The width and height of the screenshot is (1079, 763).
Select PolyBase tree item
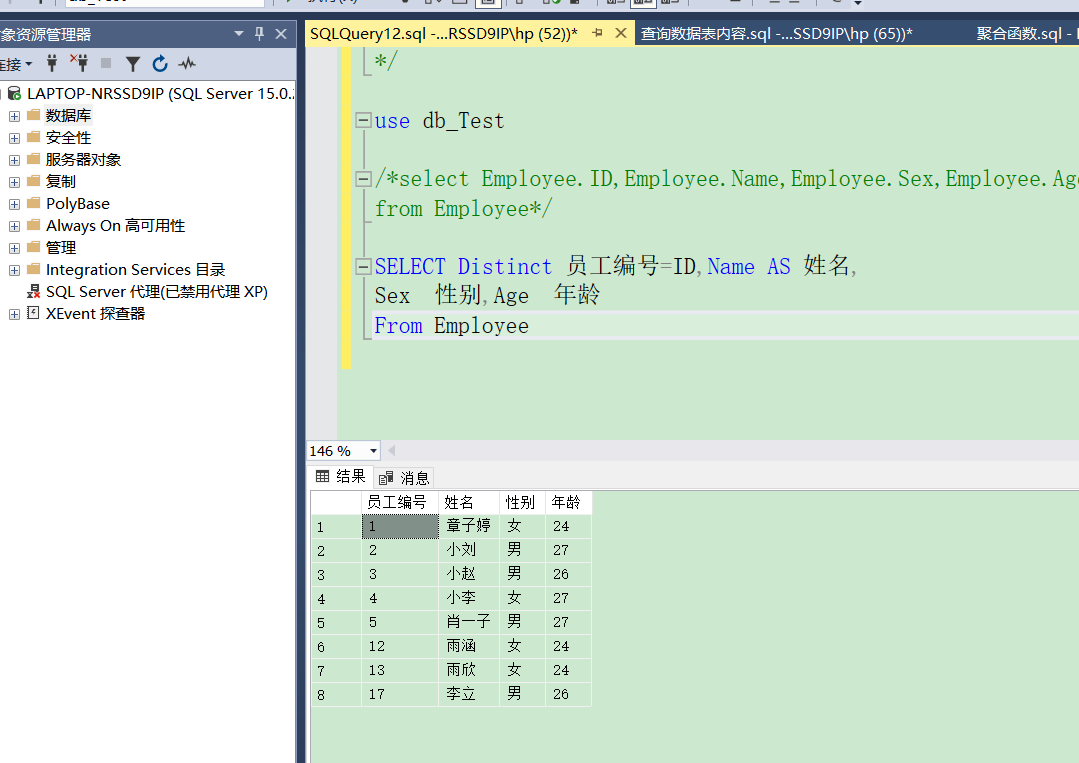pos(78,204)
